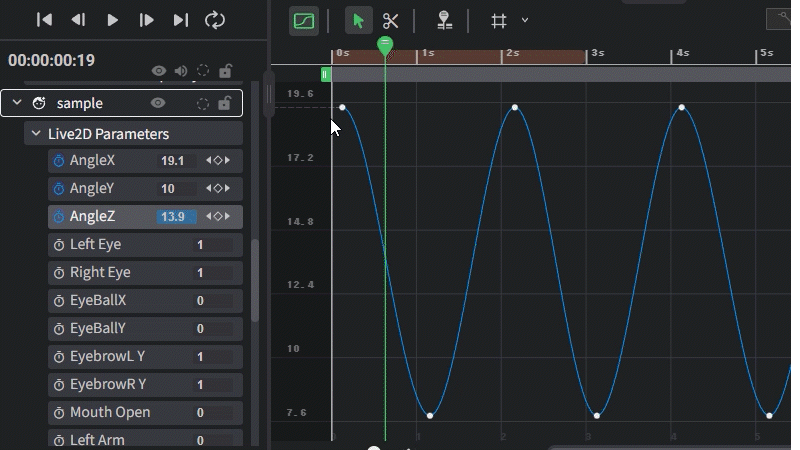The image size is (800, 450).
Task: Select the Live2D Parameters label
Action: (x=108, y=134)
